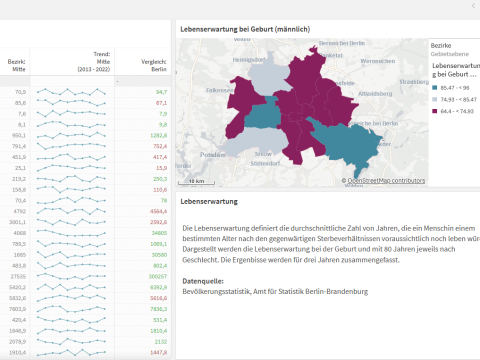480x360 pixels.
Task: Click the Mitte value 4792
Action: coord(20,211)
